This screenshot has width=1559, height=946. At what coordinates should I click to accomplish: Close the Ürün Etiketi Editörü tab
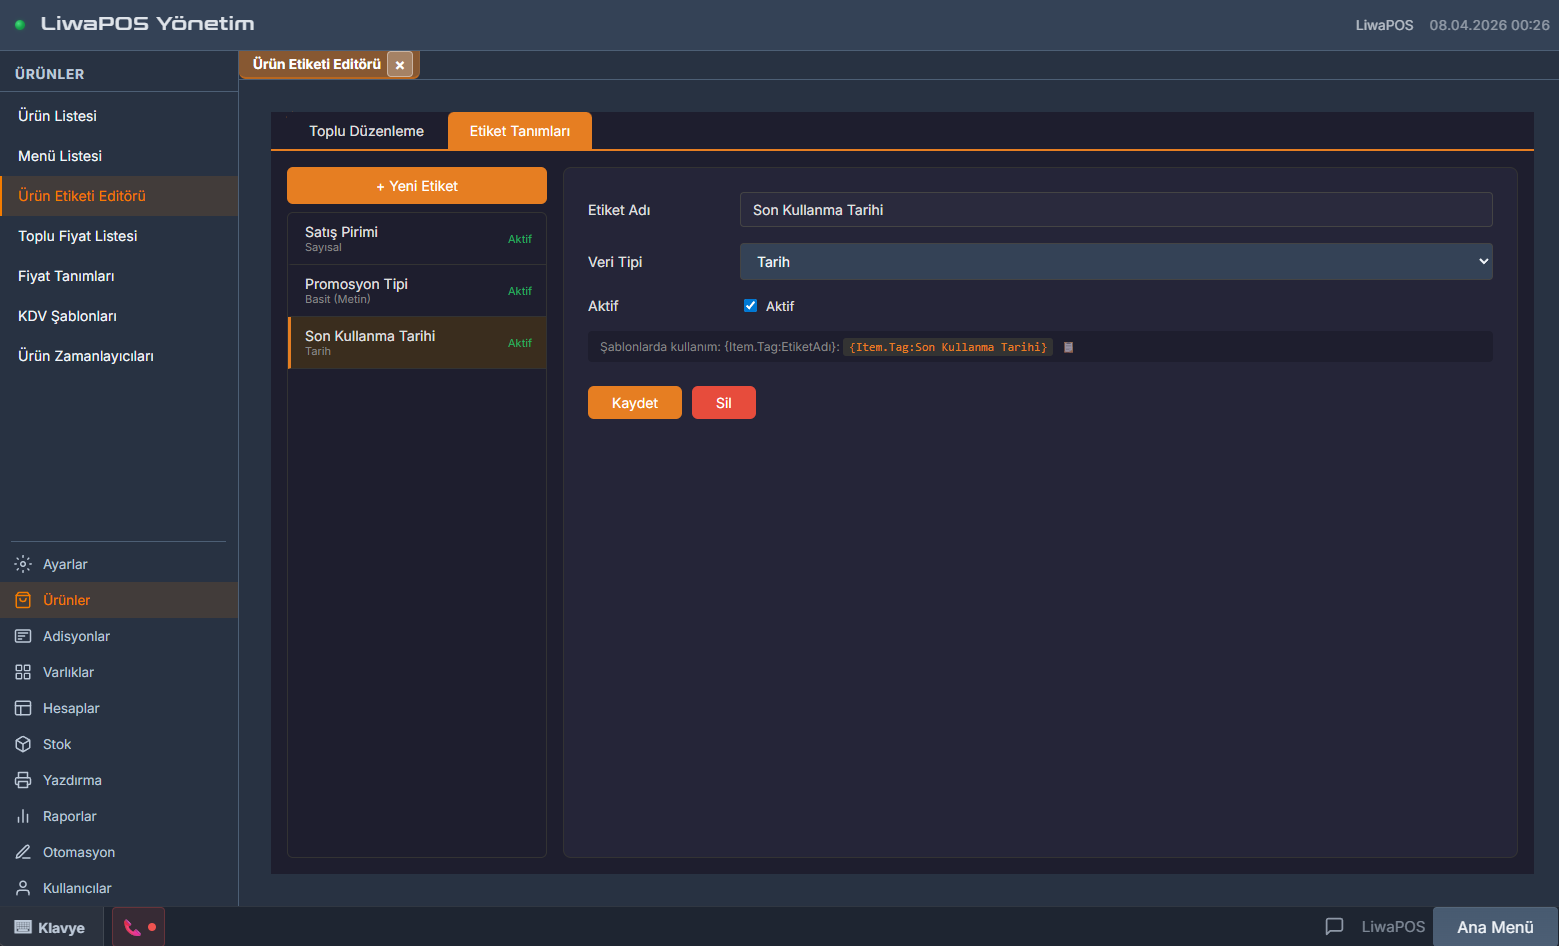400,65
